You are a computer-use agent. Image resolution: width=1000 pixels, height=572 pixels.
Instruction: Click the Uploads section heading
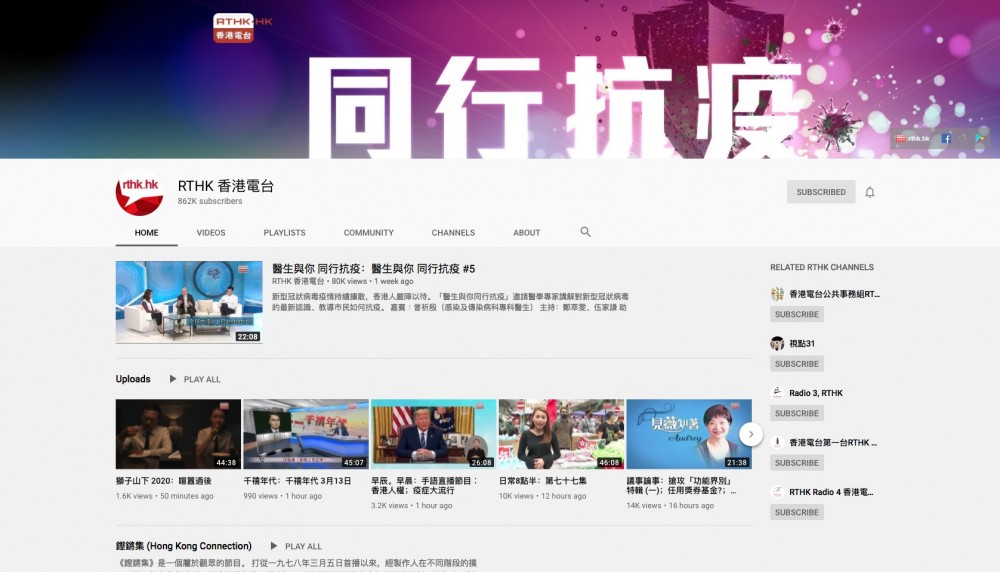coord(133,379)
